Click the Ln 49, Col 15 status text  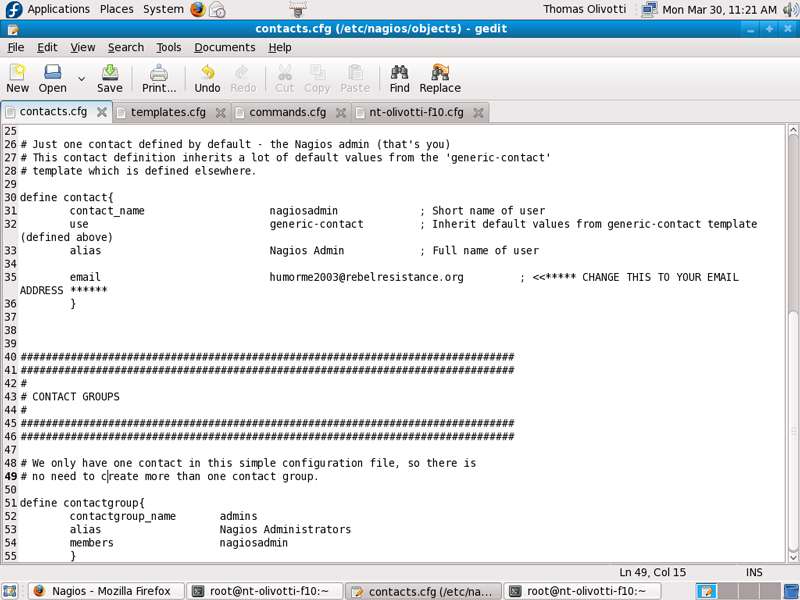(653, 572)
